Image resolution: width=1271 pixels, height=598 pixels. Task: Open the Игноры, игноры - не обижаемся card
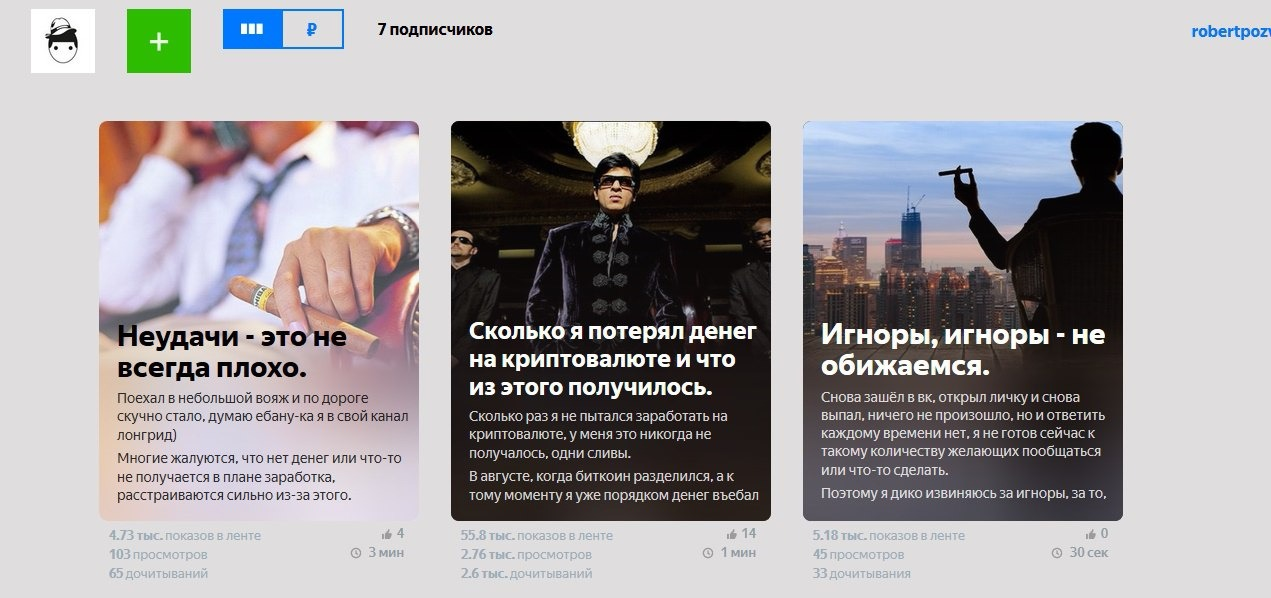pos(963,321)
